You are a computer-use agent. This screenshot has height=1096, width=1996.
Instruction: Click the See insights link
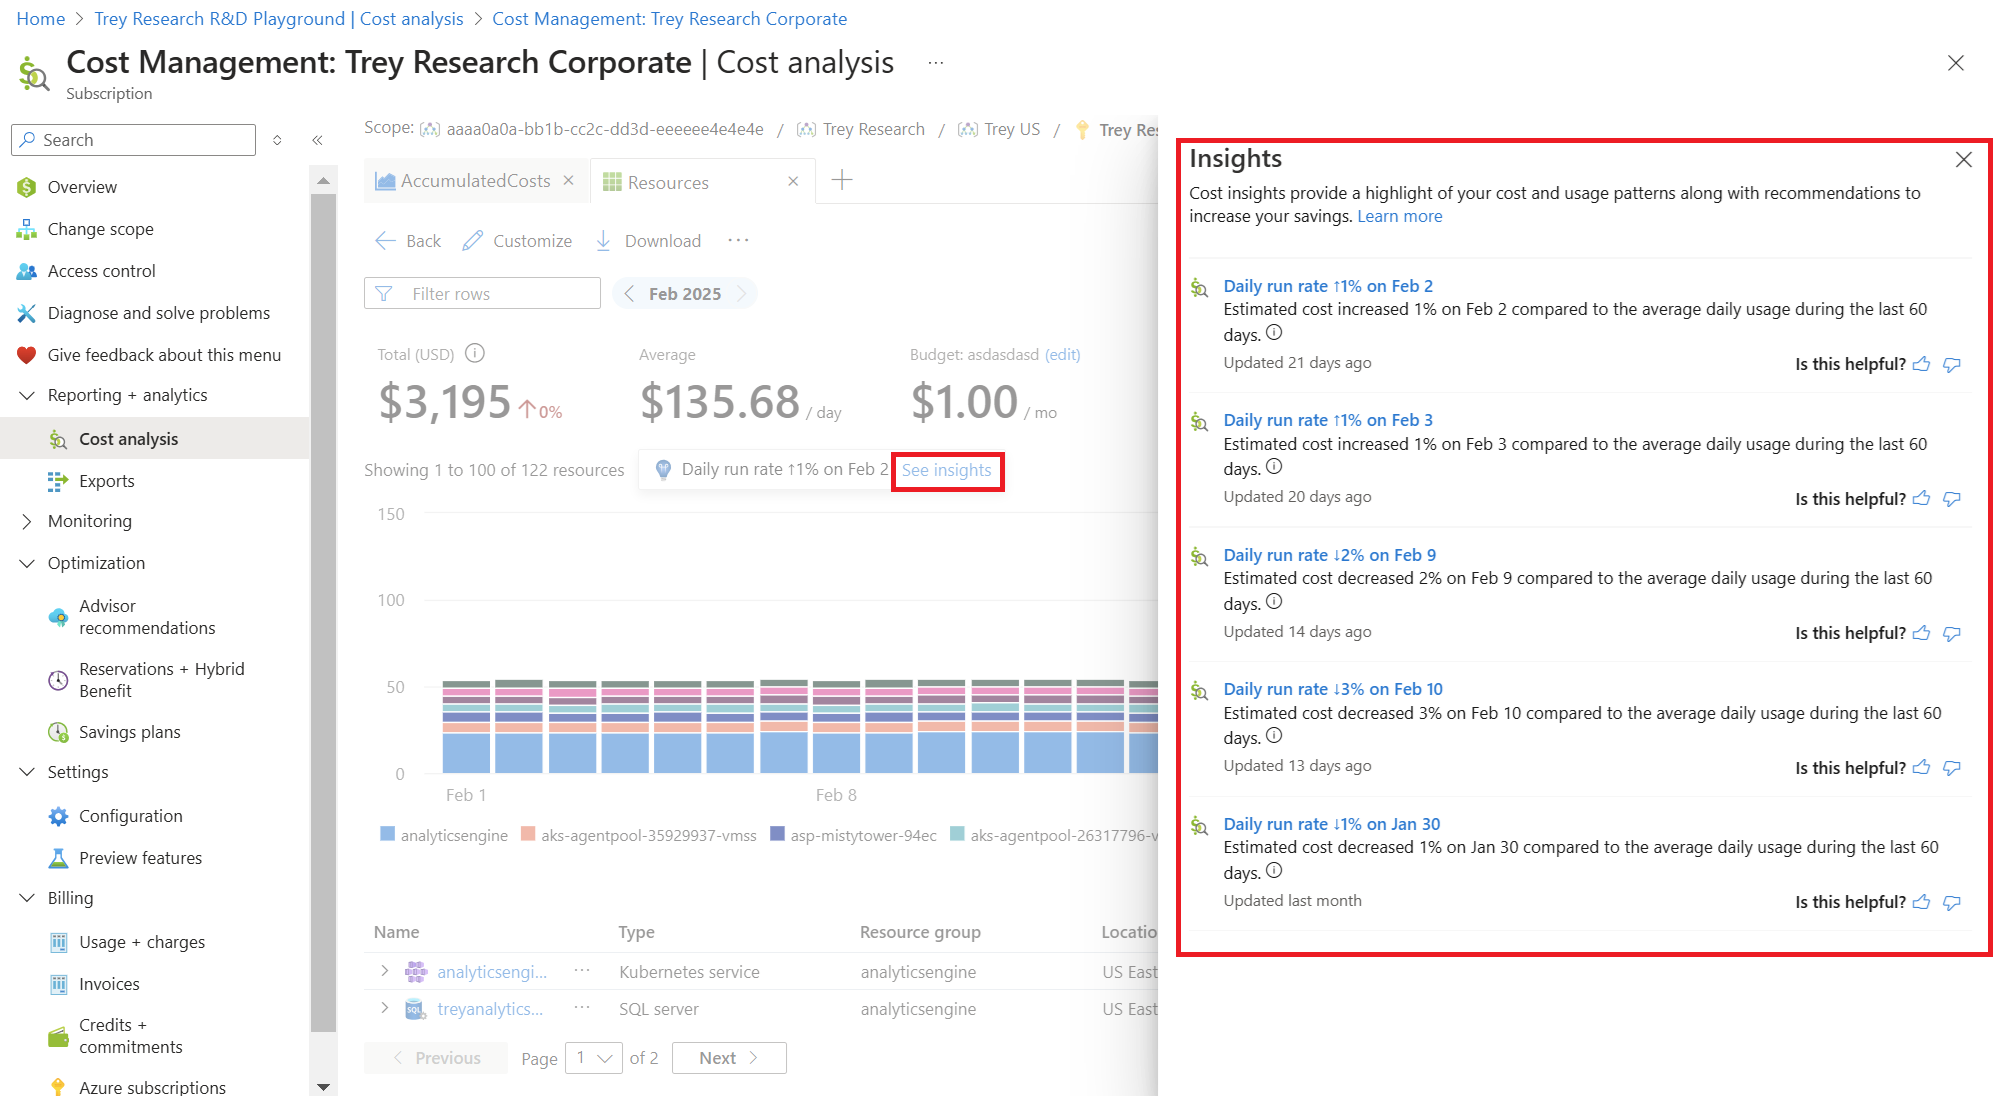pos(946,470)
